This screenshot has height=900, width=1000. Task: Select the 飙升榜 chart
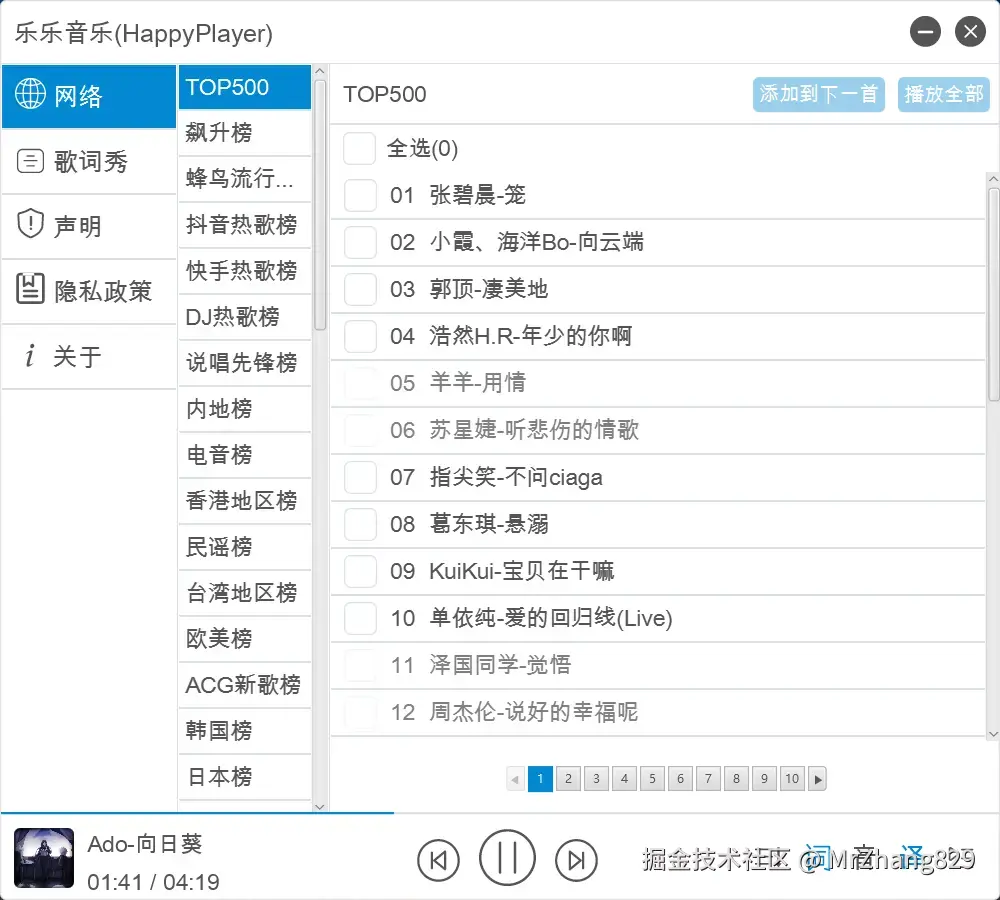click(x=245, y=133)
